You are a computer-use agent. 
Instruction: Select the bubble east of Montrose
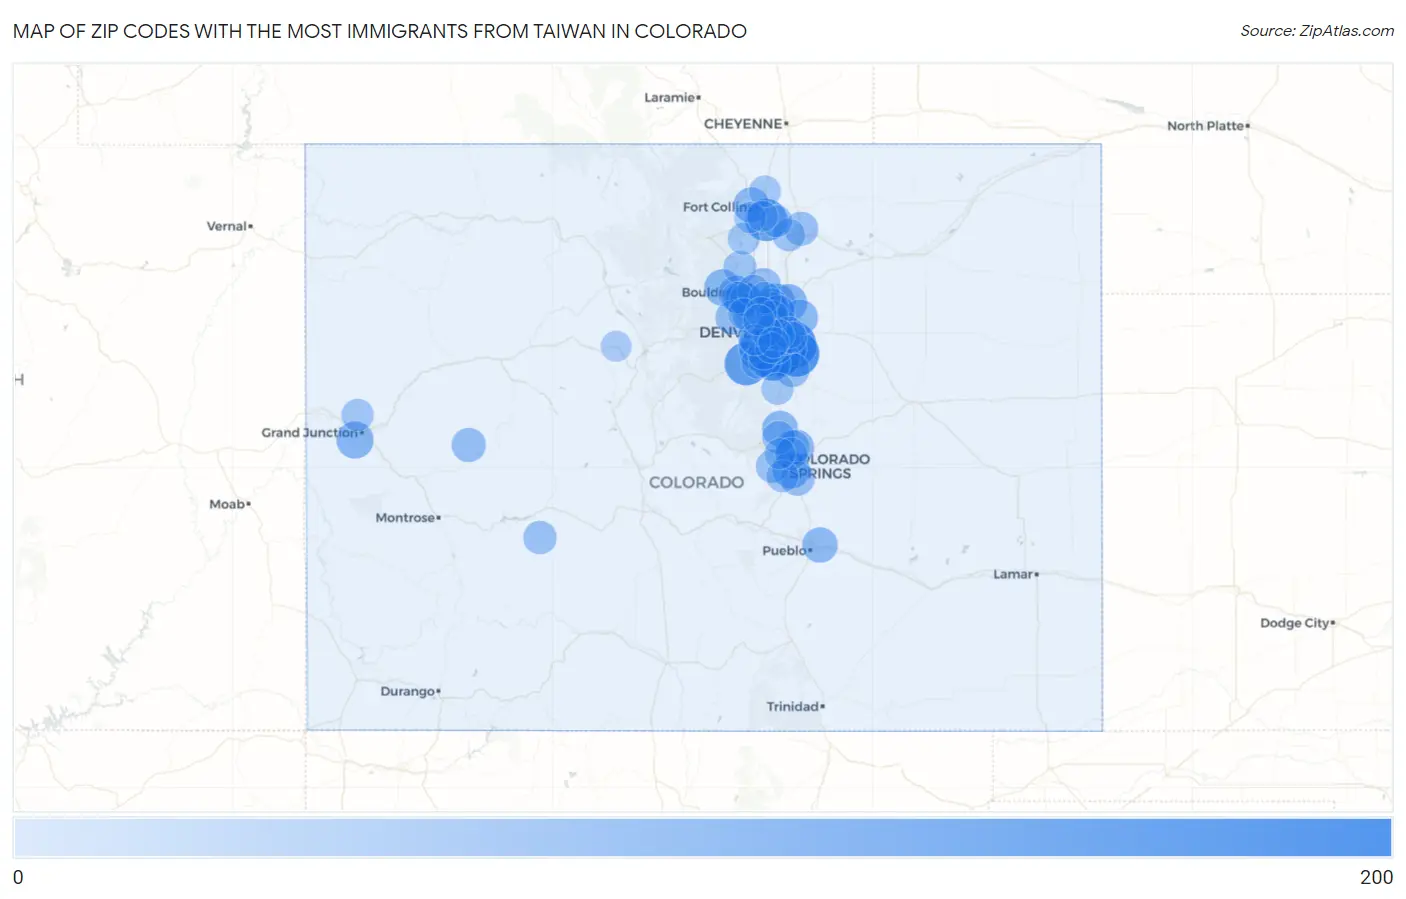pyautogui.click(x=540, y=538)
